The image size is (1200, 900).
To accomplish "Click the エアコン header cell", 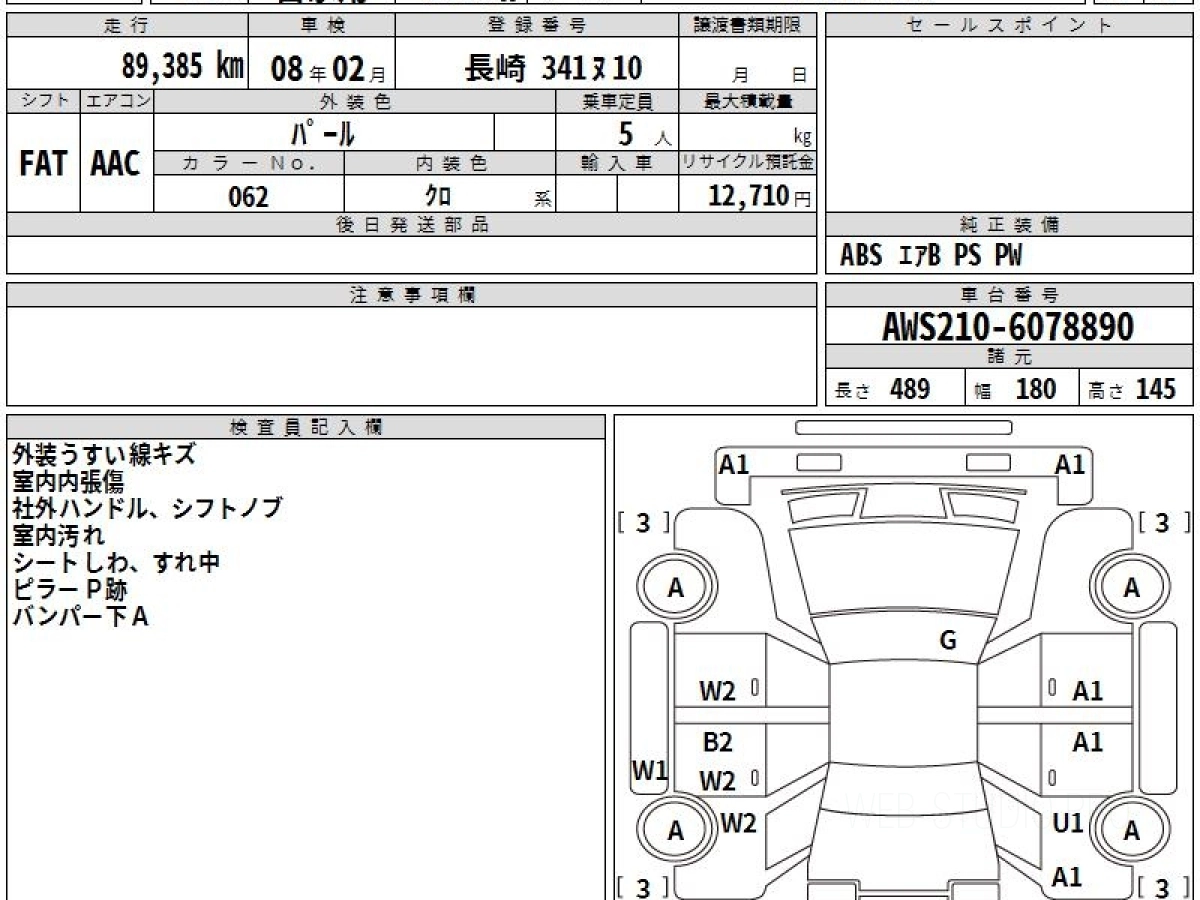I will click(x=117, y=101).
